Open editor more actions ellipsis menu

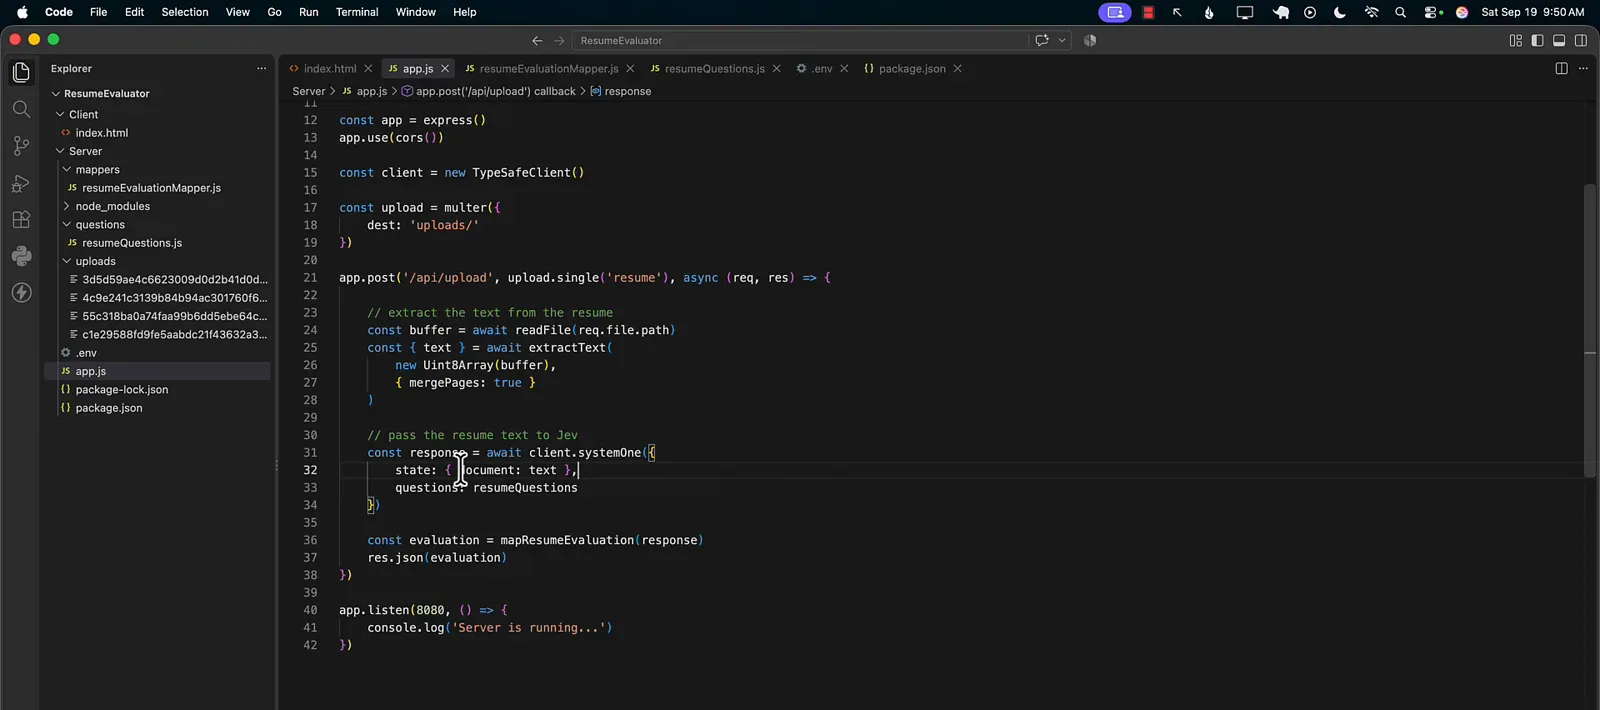[x=1583, y=69]
